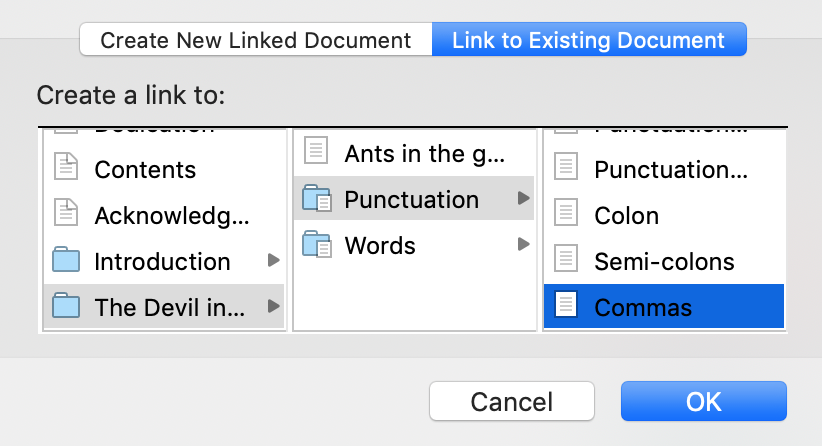This screenshot has width=822, height=446.
Task: Confirm with the OK button
Action: [x=703, y=401]
